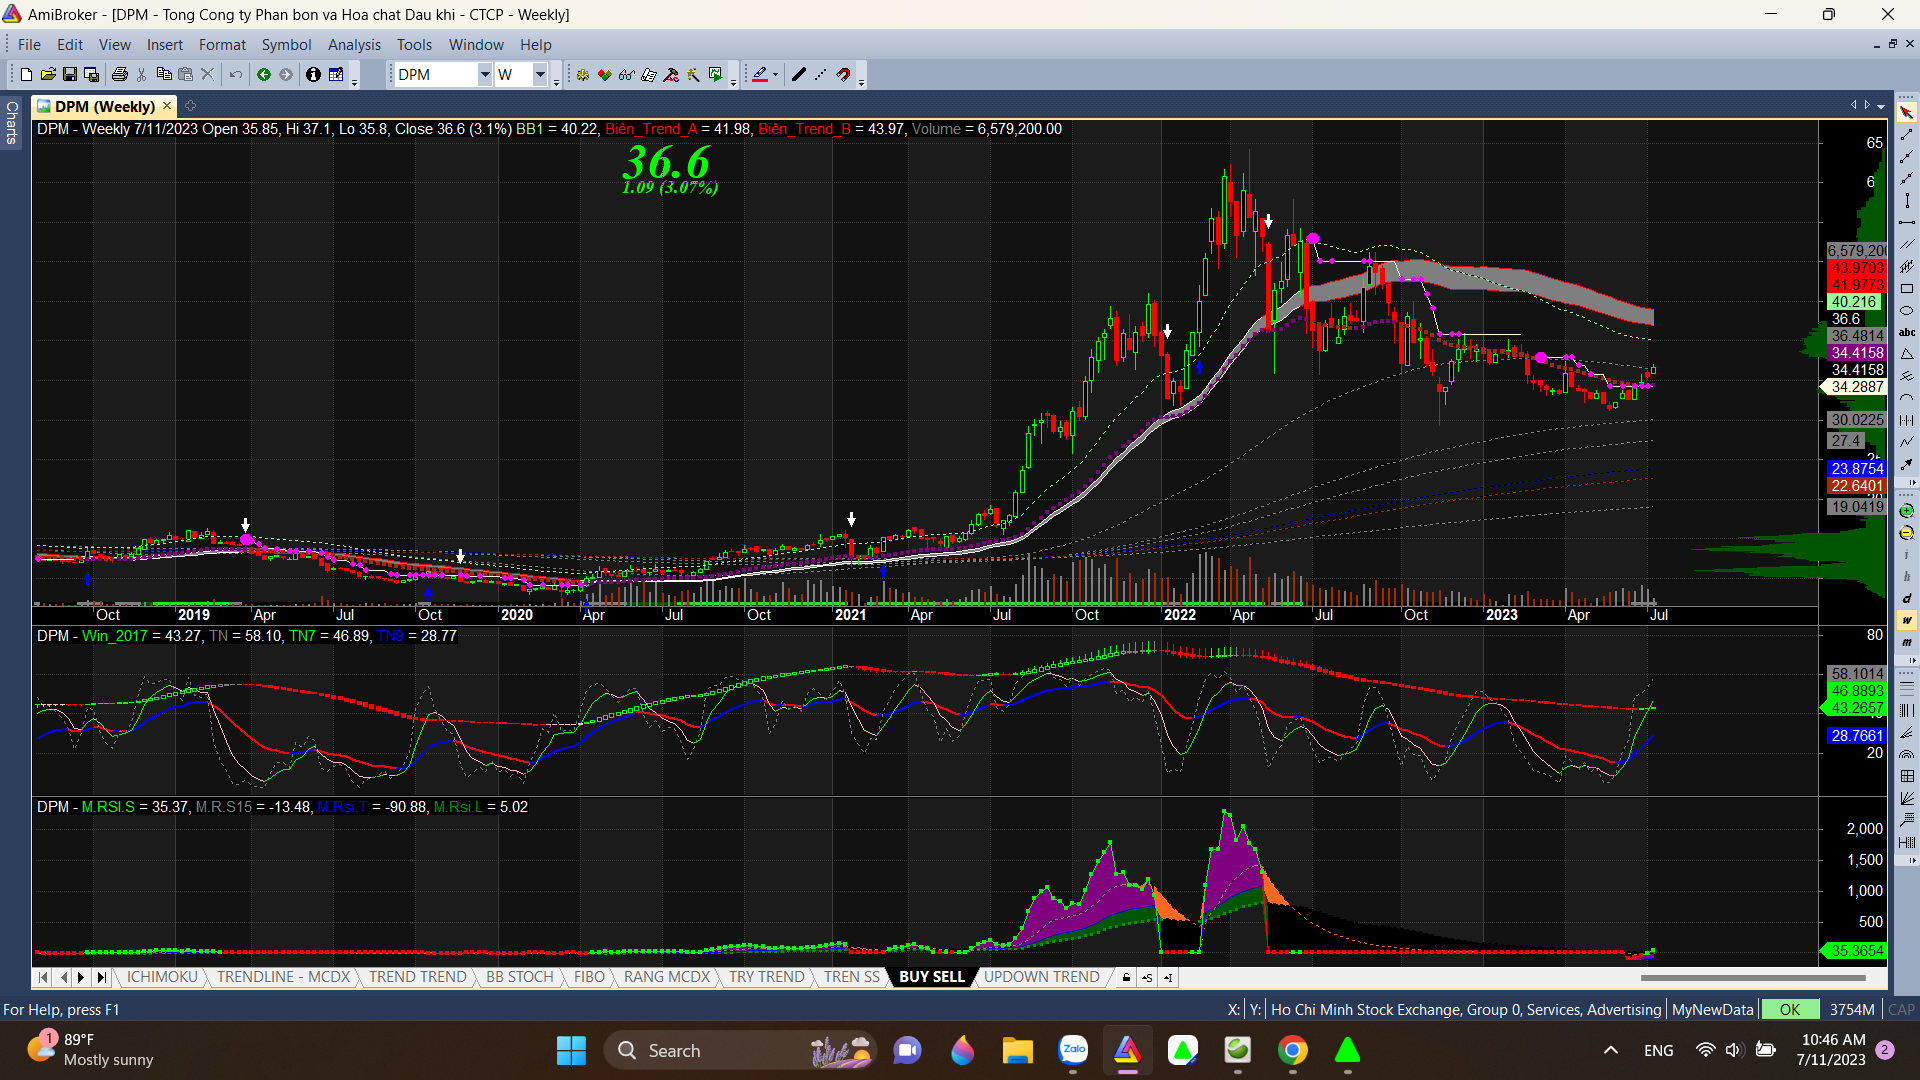Image resolution: width=1920 pixels, height=1080 pixels.
Task: Select the vertical line segment tool
Action: point(1907,200)
